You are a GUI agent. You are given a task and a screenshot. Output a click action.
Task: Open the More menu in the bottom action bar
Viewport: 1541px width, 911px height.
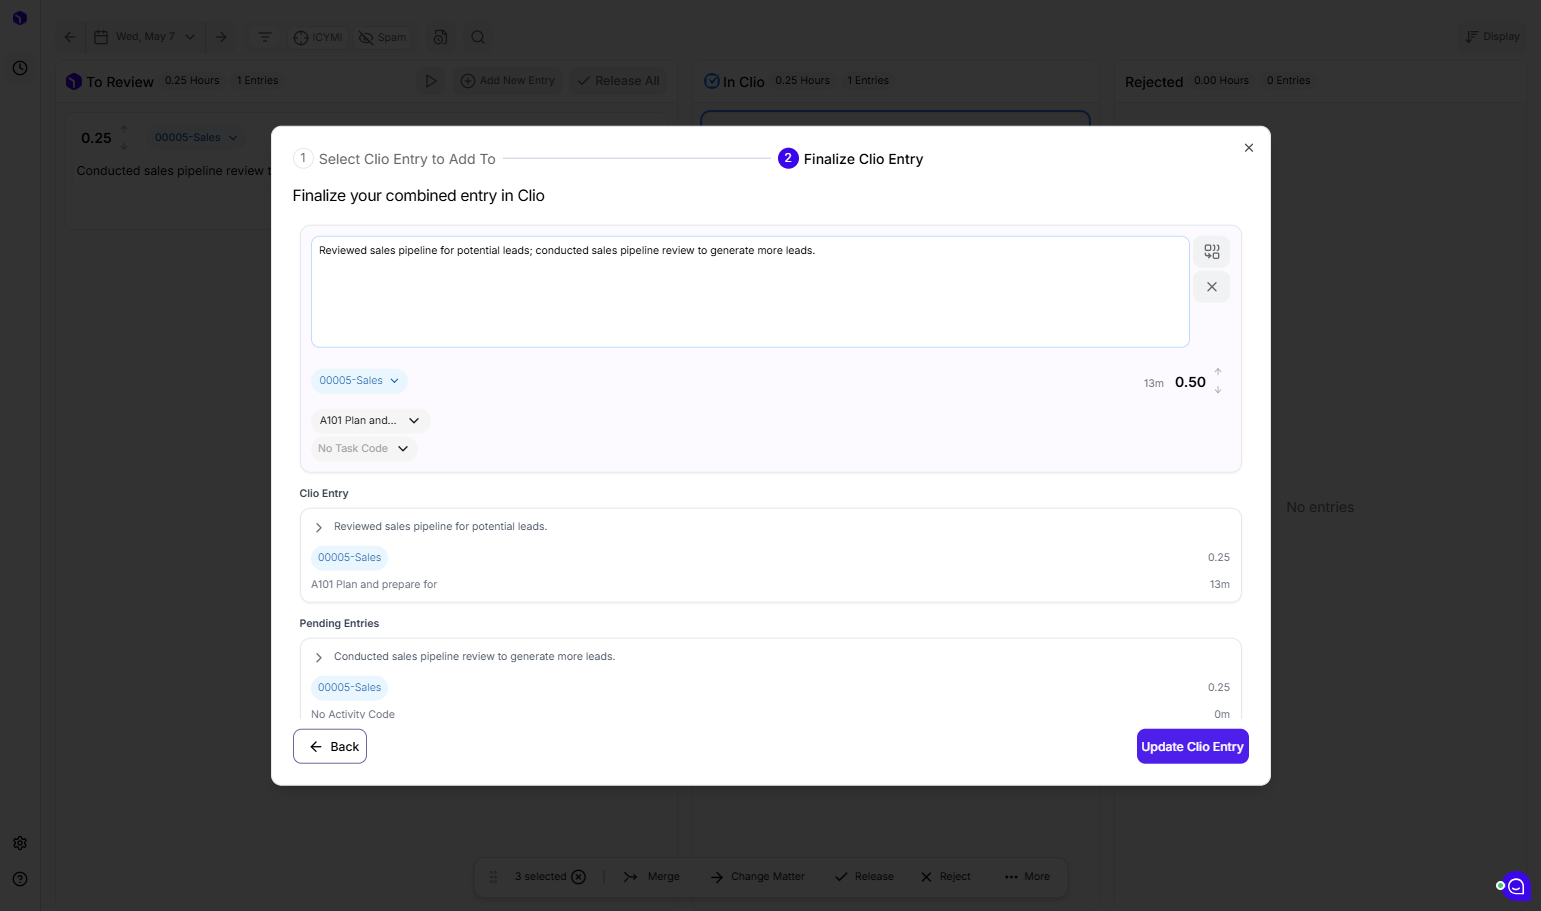click(x=1027, y=877)
